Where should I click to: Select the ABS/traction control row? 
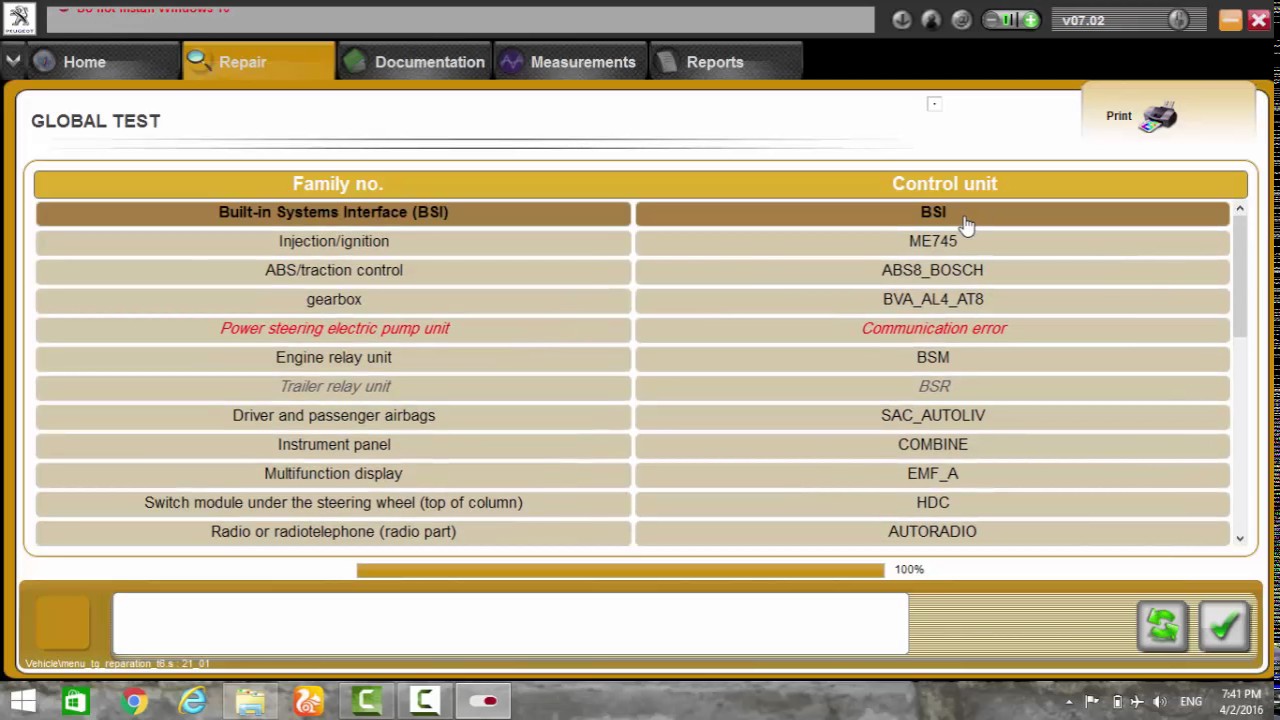click(x=333, y=270)
